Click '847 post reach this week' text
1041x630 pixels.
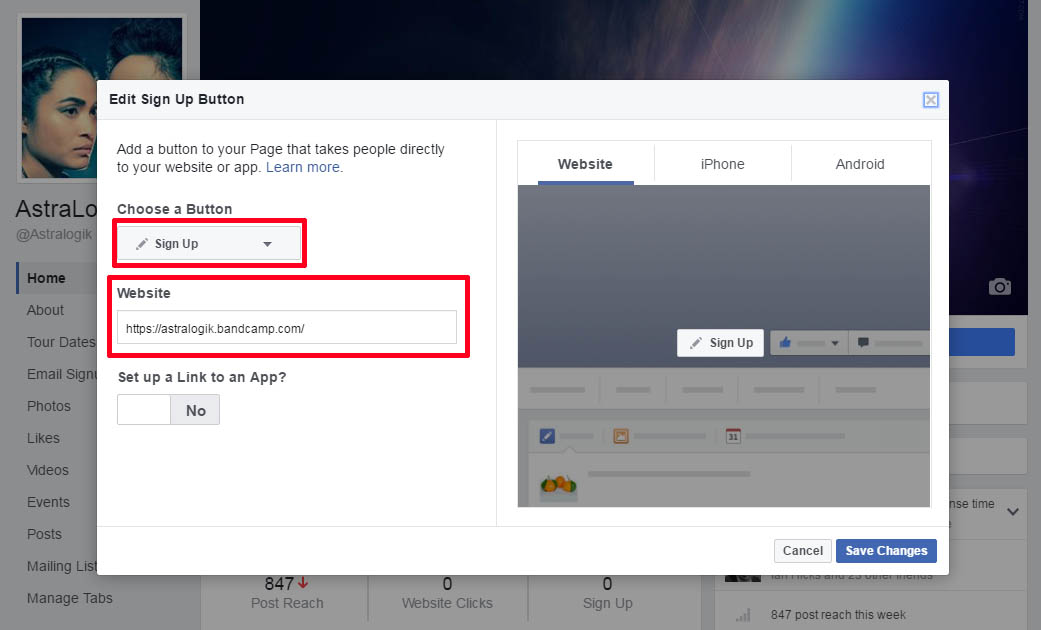(838, 615)
